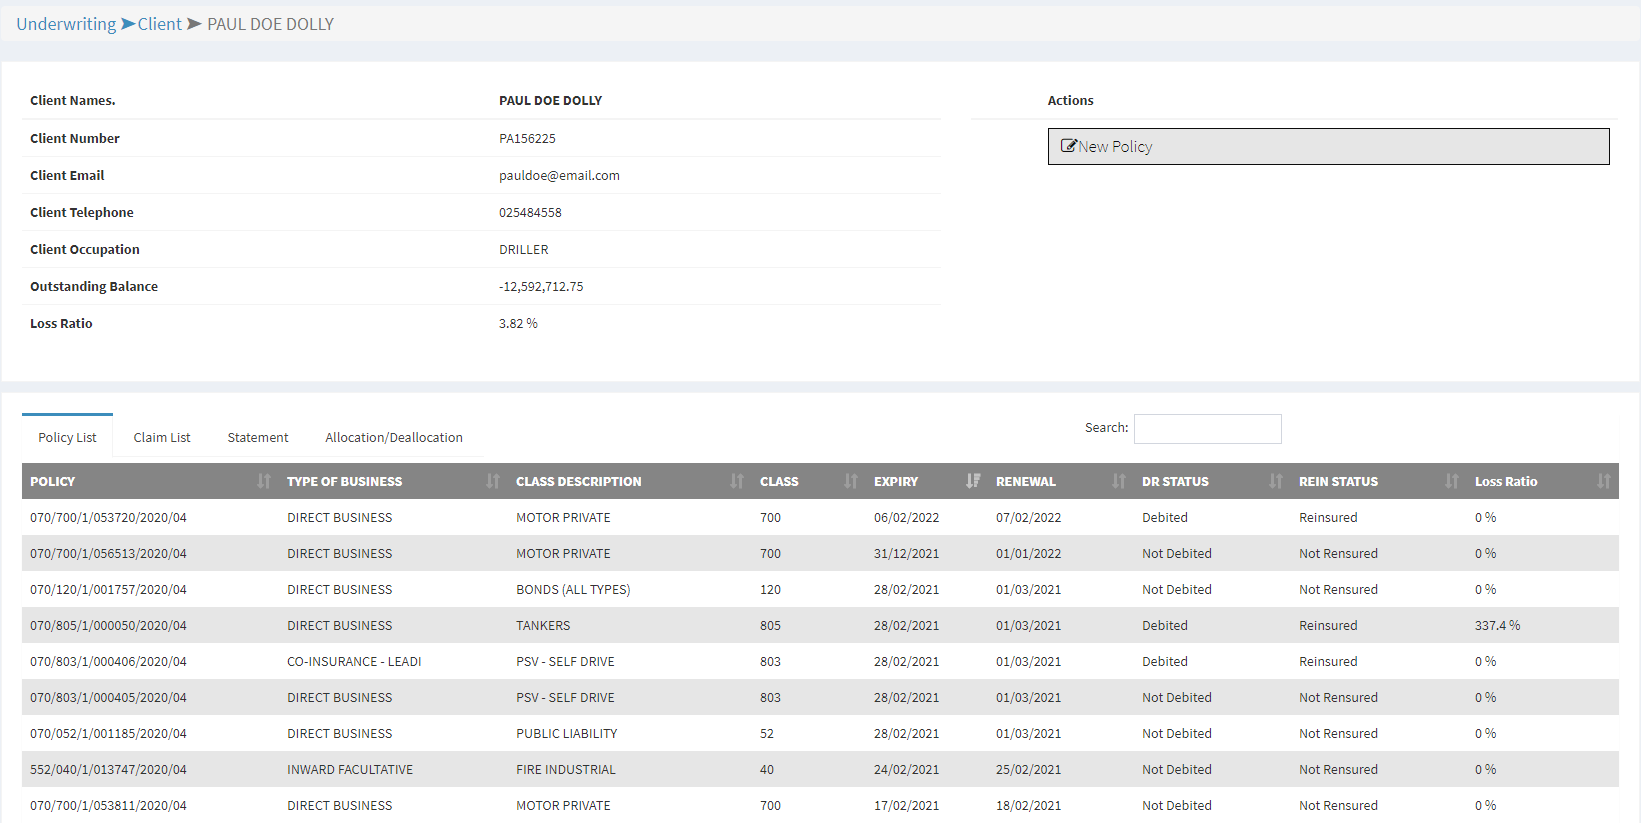Sort by CLASS column arrows icon
Viewport: 1641px width, 823px height.
(x=851, y=481)
